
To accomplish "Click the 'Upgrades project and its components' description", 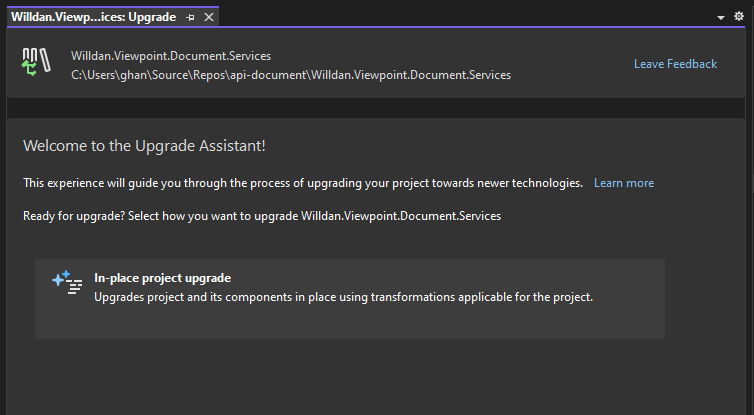I will (343, 297).
